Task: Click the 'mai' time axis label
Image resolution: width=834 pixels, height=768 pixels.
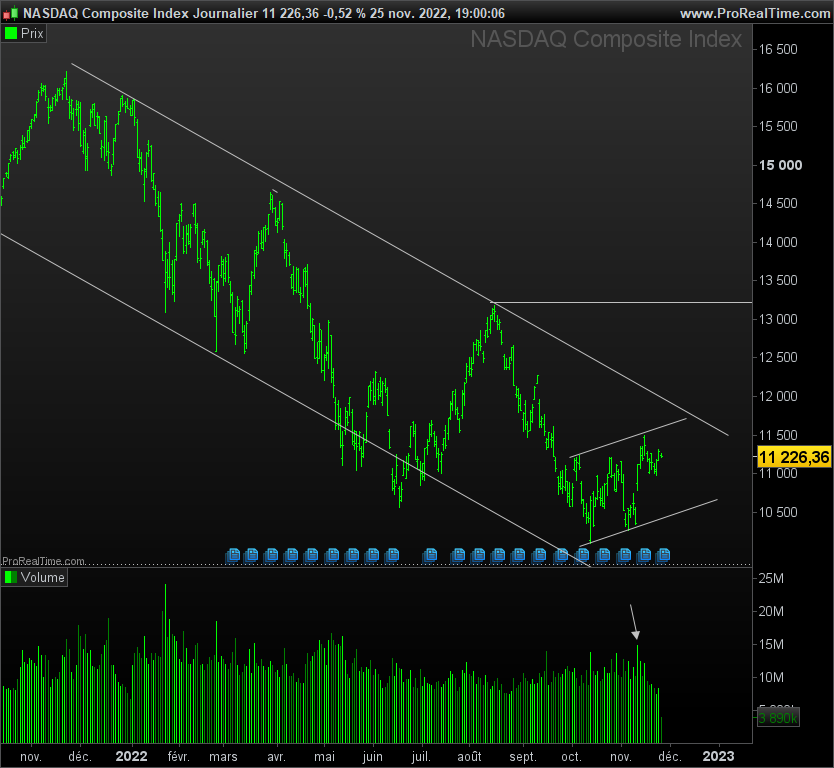Action: (x=324, y=757)
